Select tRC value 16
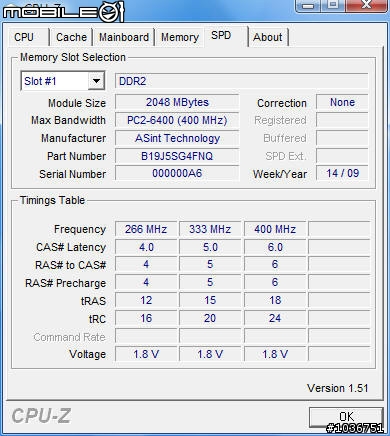390x436 pixels. [x=146, y=318]
